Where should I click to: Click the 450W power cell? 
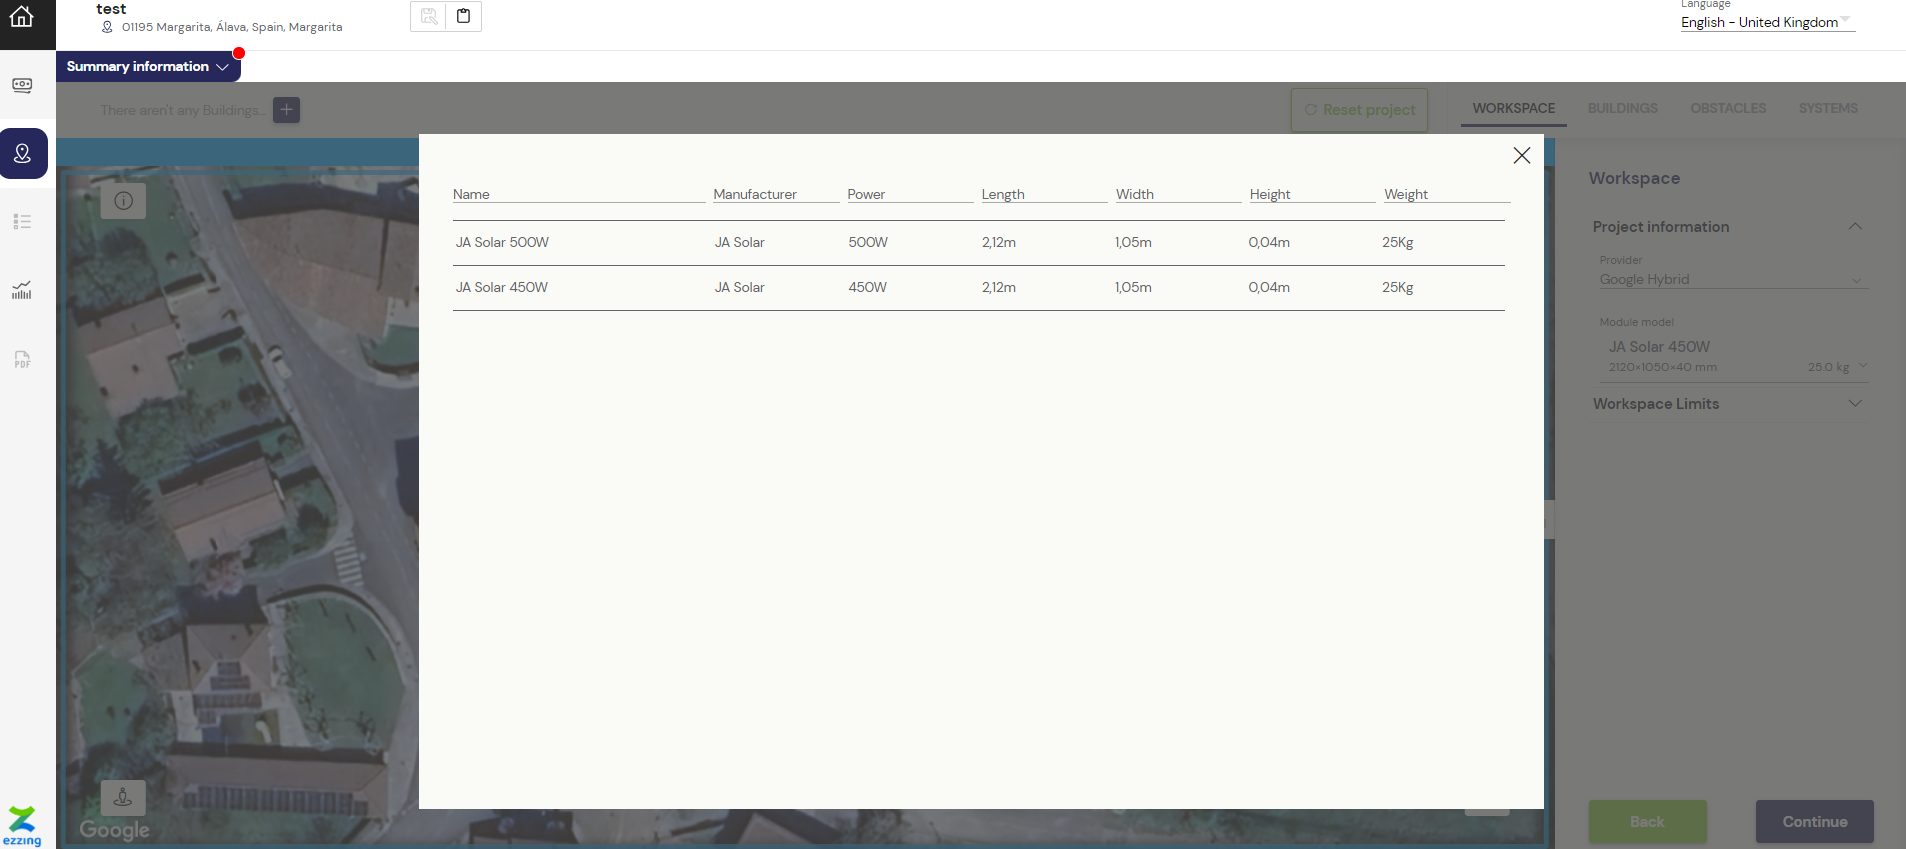pyautogui.click(x=868, y=287)
